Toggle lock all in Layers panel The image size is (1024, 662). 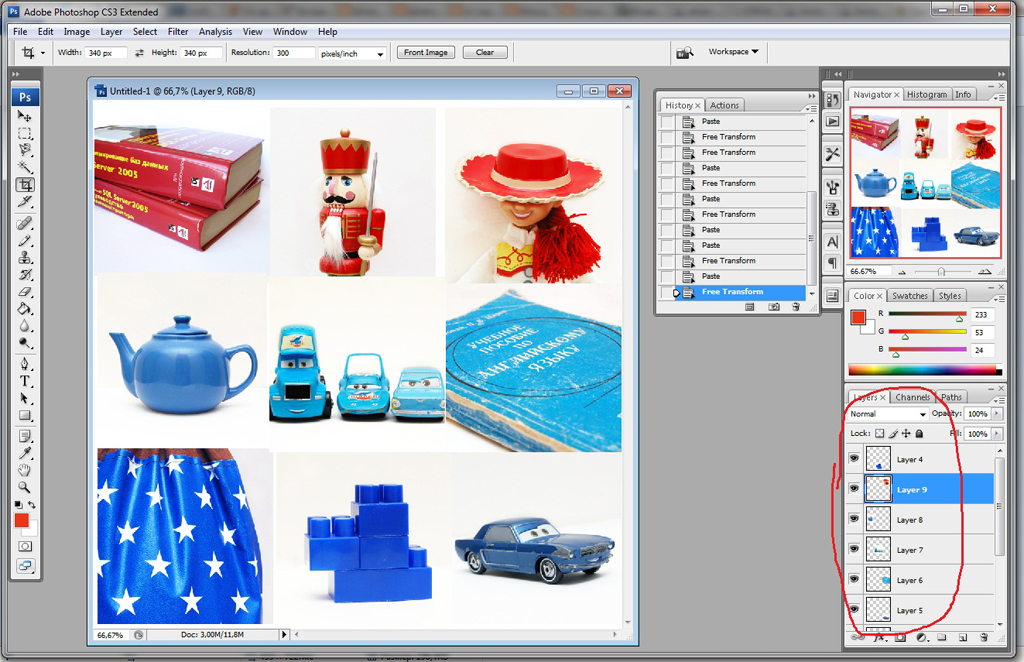click(x=920, y=433)
